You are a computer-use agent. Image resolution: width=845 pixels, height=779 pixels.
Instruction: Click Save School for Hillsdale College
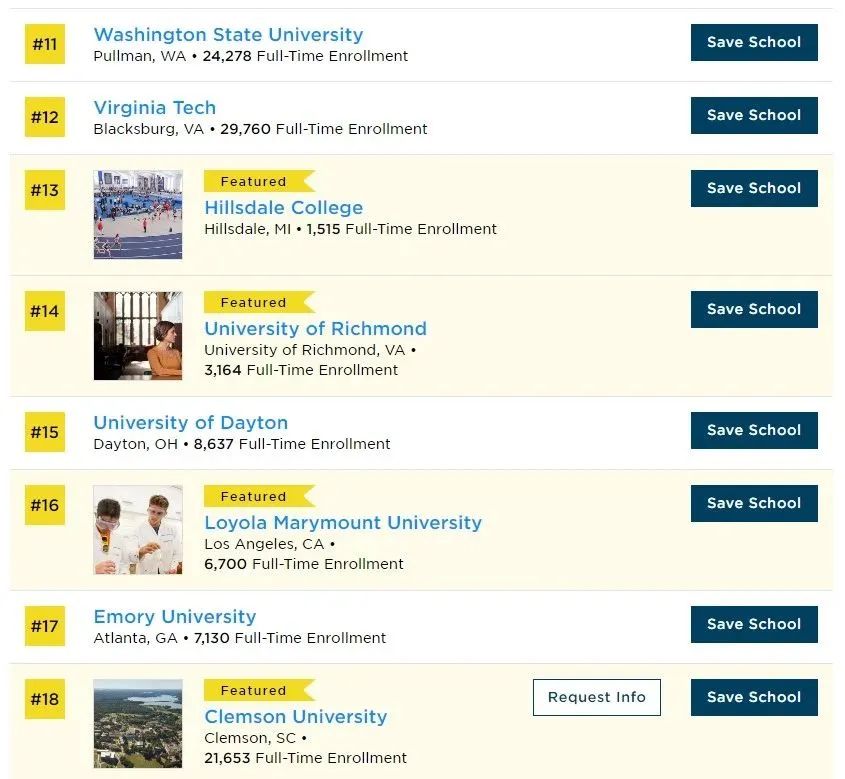pos(754,189)
